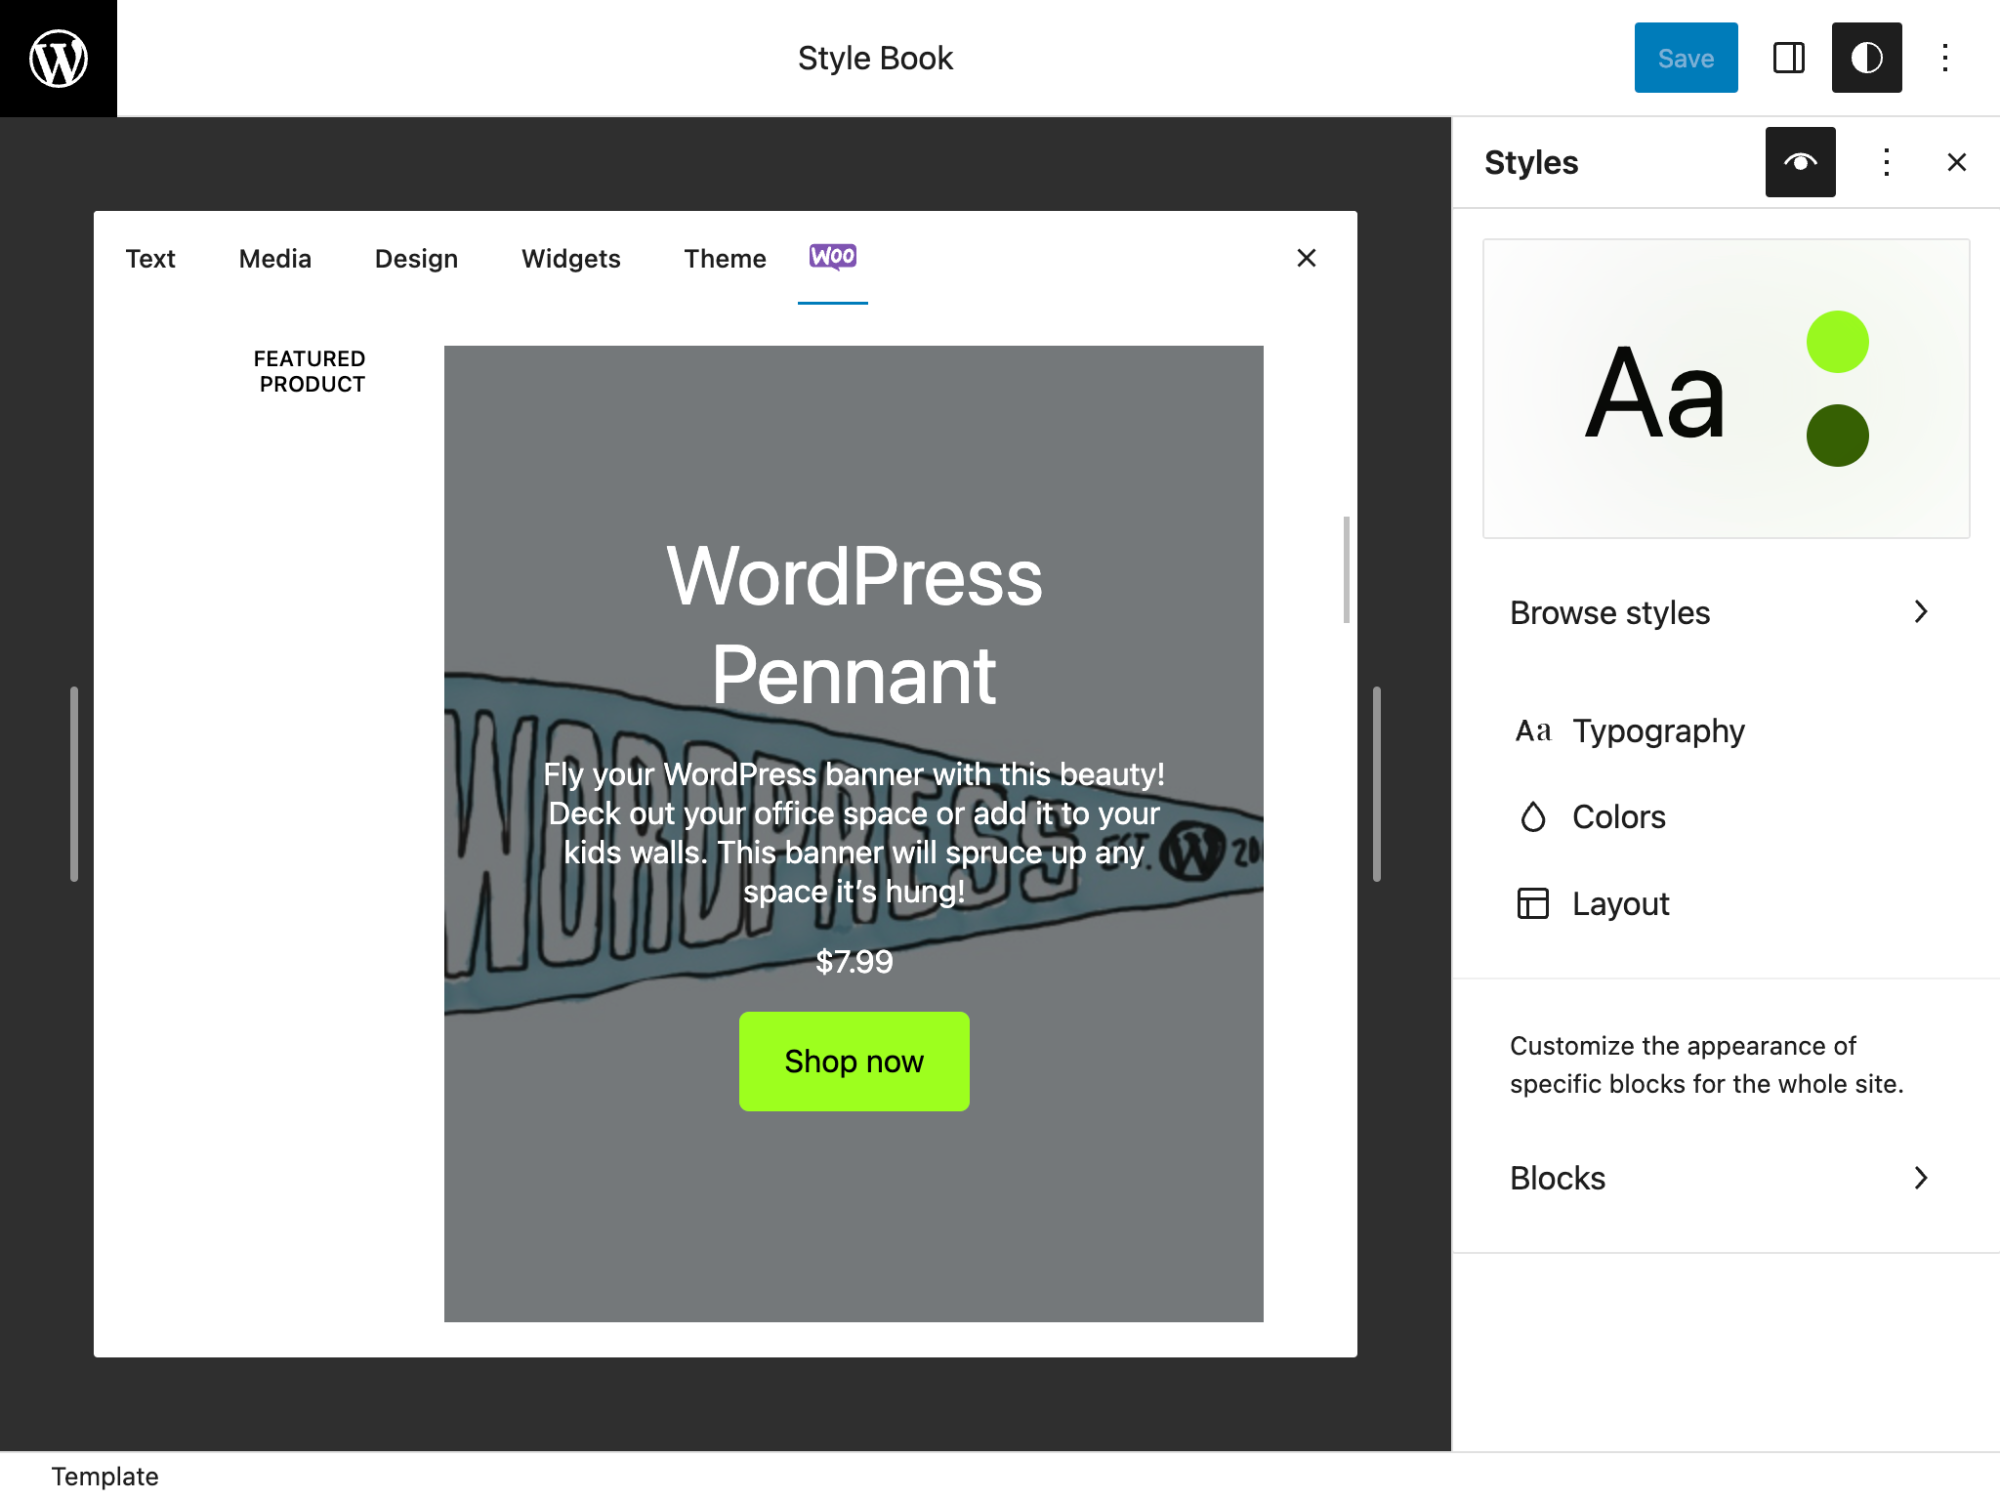2000x1500 pixels.
Task: Click the Customize the appearance description text
Action: coord(1706,1064)
